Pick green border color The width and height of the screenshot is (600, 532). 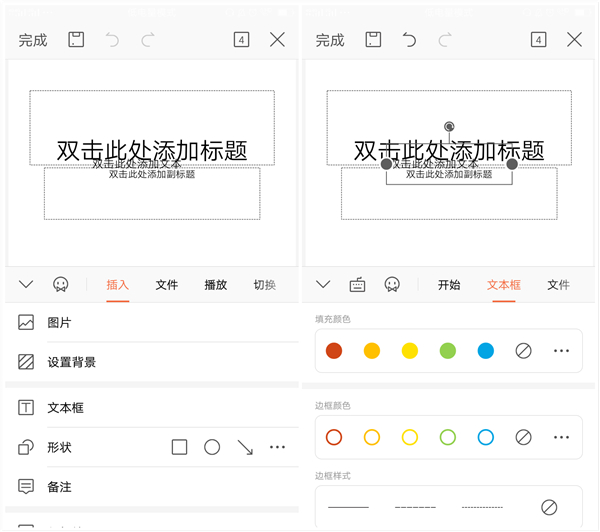(448, 437)
